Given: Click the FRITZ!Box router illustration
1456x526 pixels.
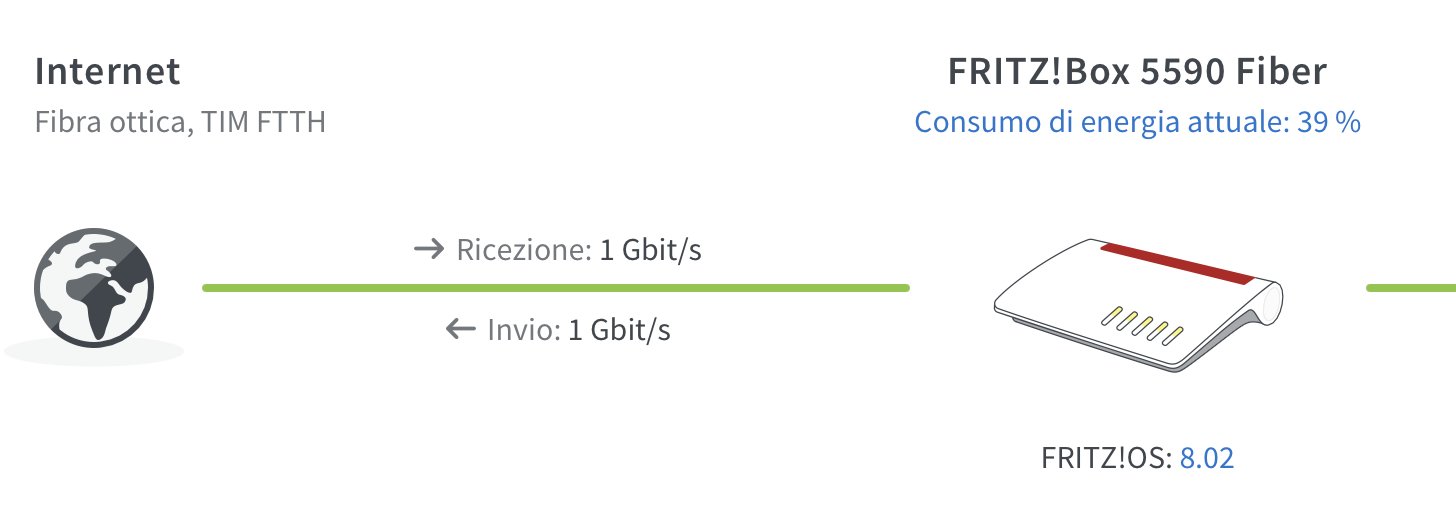Looking at the screenshot, I should click(1138, 305).
